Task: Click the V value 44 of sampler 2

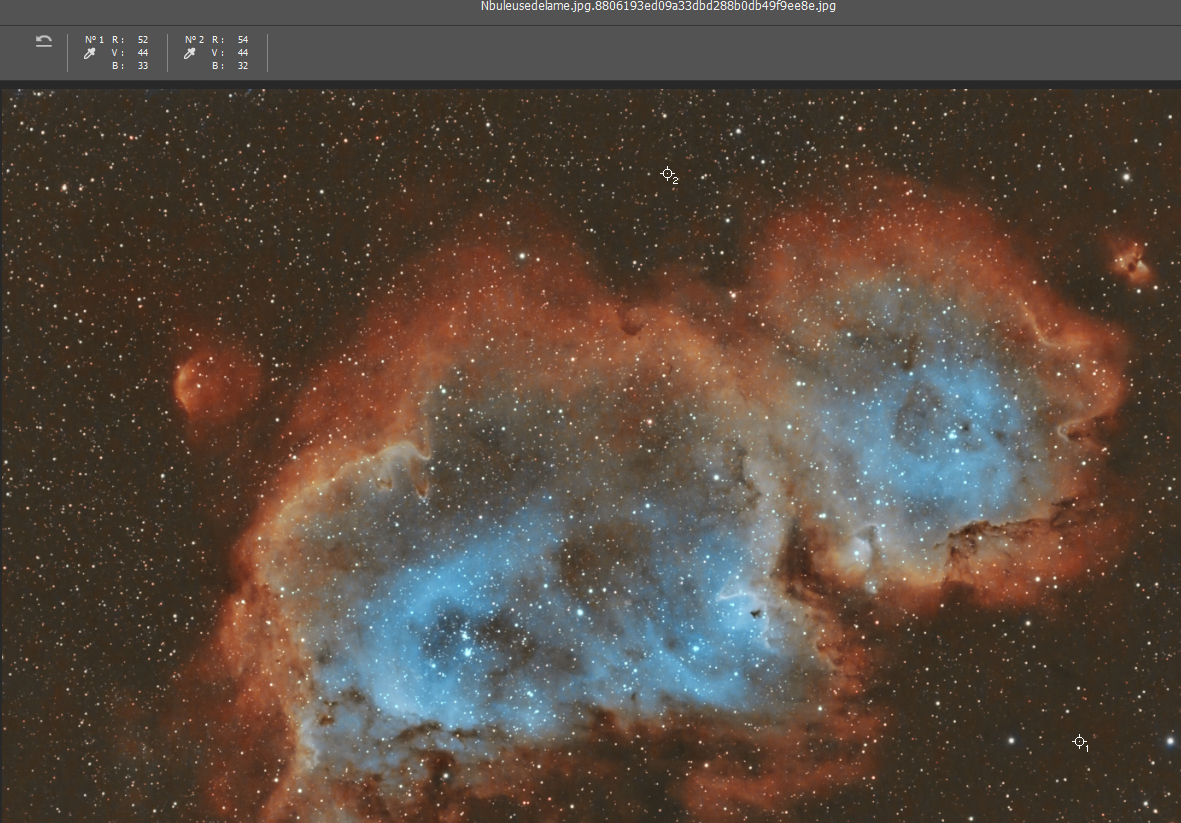Action: point(243,53)
